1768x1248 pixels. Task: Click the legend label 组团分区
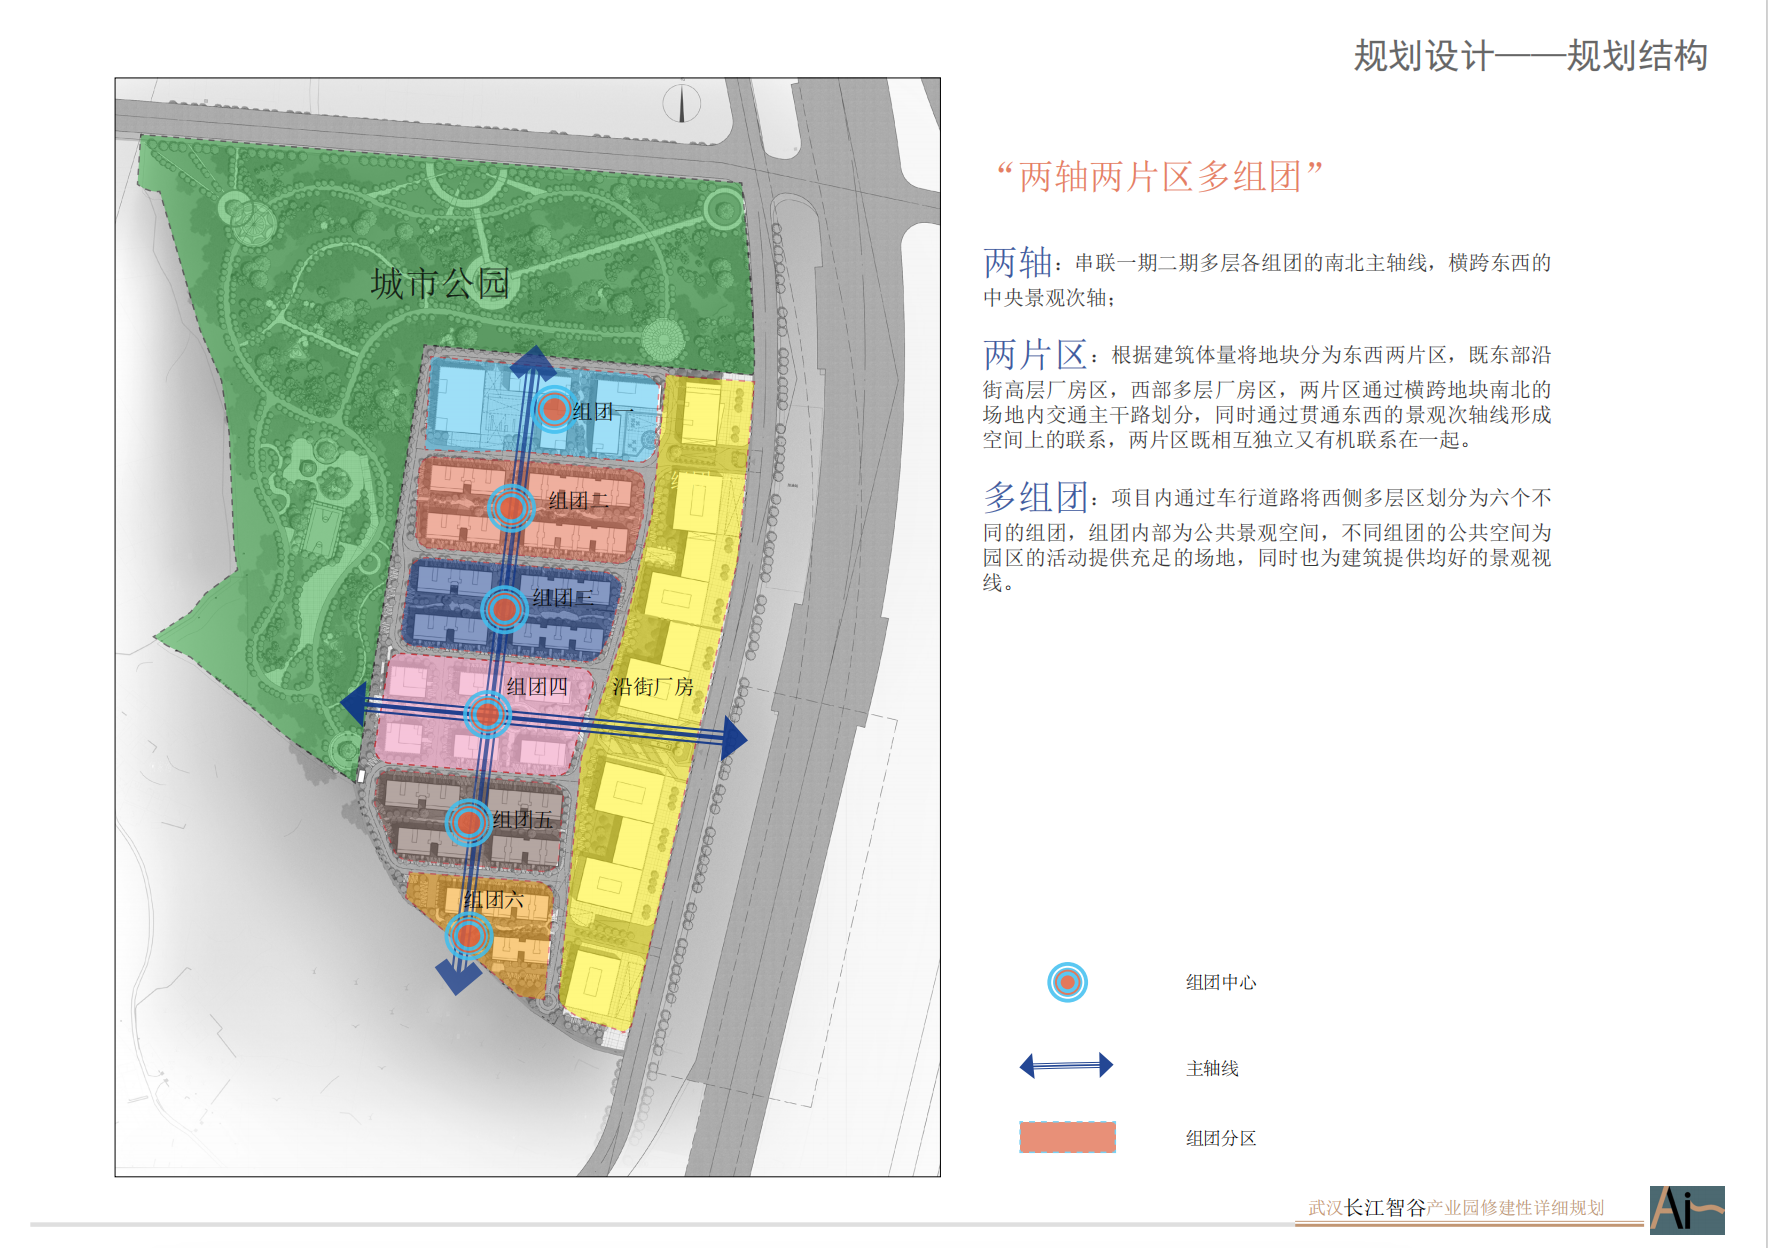pyautogui.click(x=1220, y=1138)
